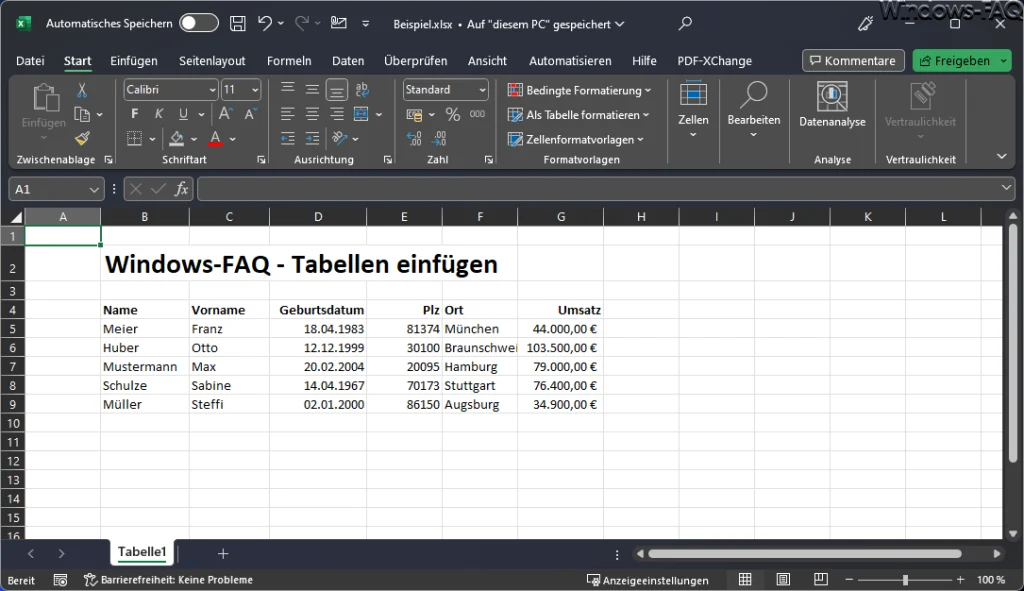Open the Bearbeiten dropdown
Image resolution: width=1024 pixels, height=591 pixels.
click(754, 110)
